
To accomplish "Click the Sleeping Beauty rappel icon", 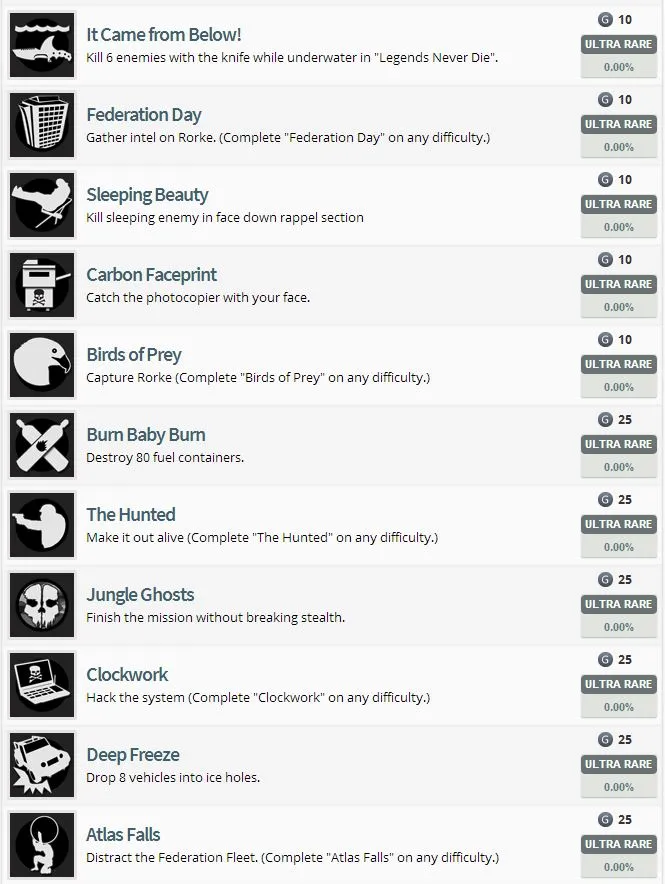I will coord(42,206).
